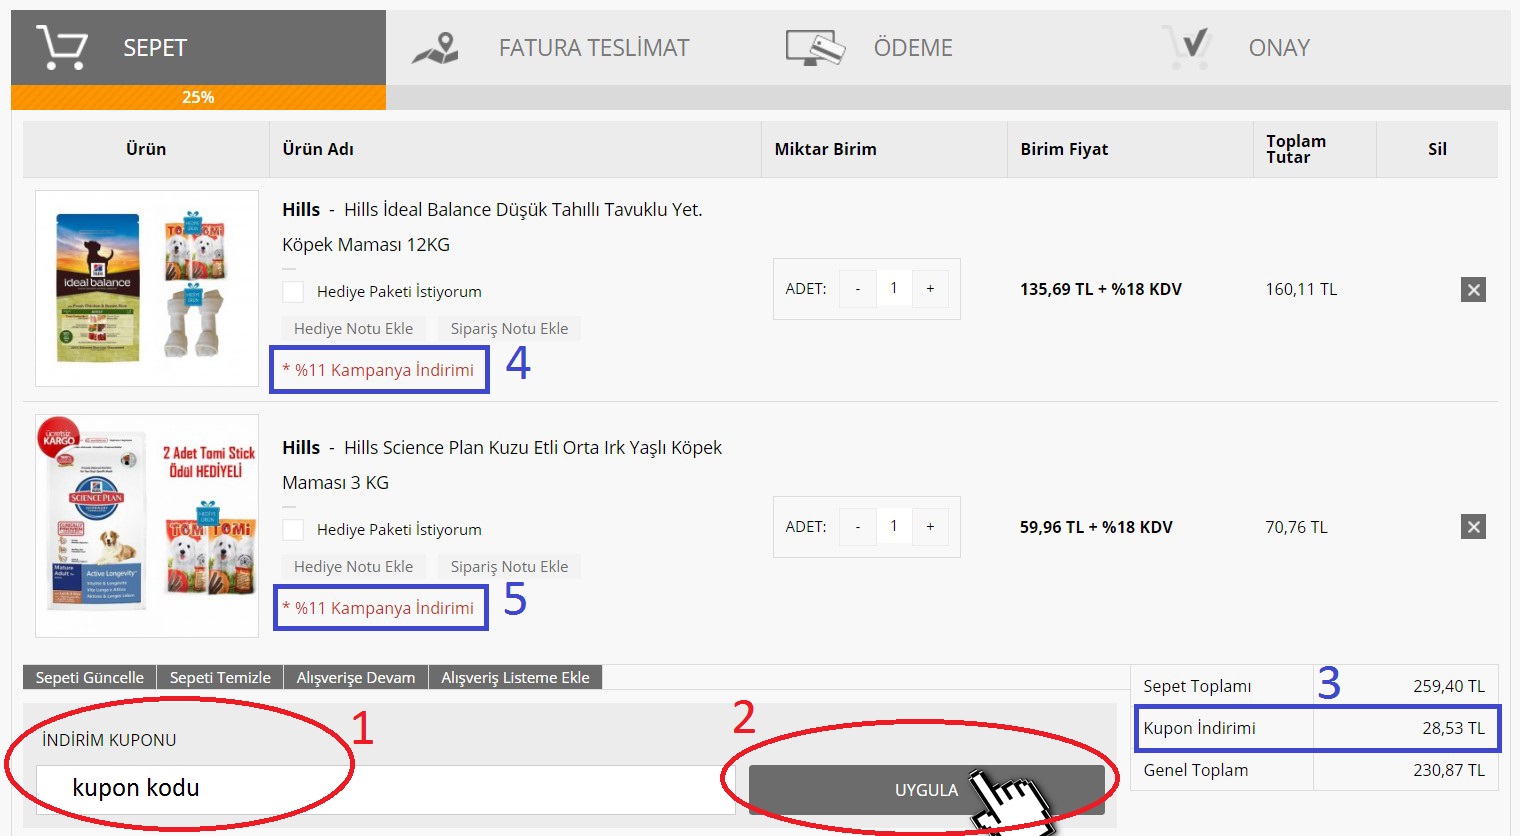Click Sepeti Güncelle button

point(90,678)
